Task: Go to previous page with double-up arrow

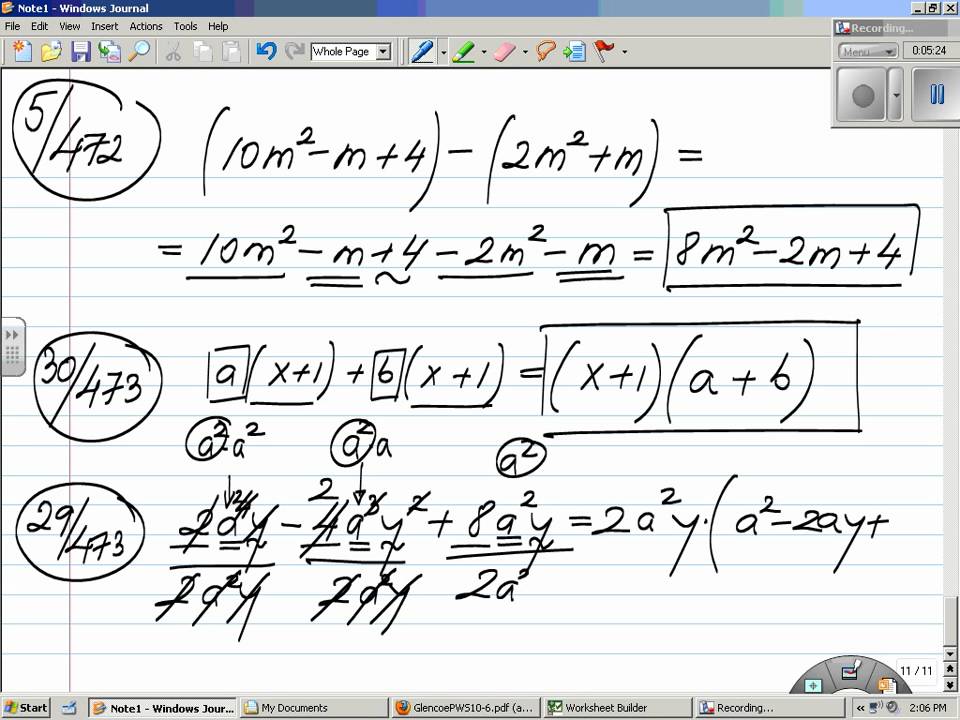Action: click(950, 670)
